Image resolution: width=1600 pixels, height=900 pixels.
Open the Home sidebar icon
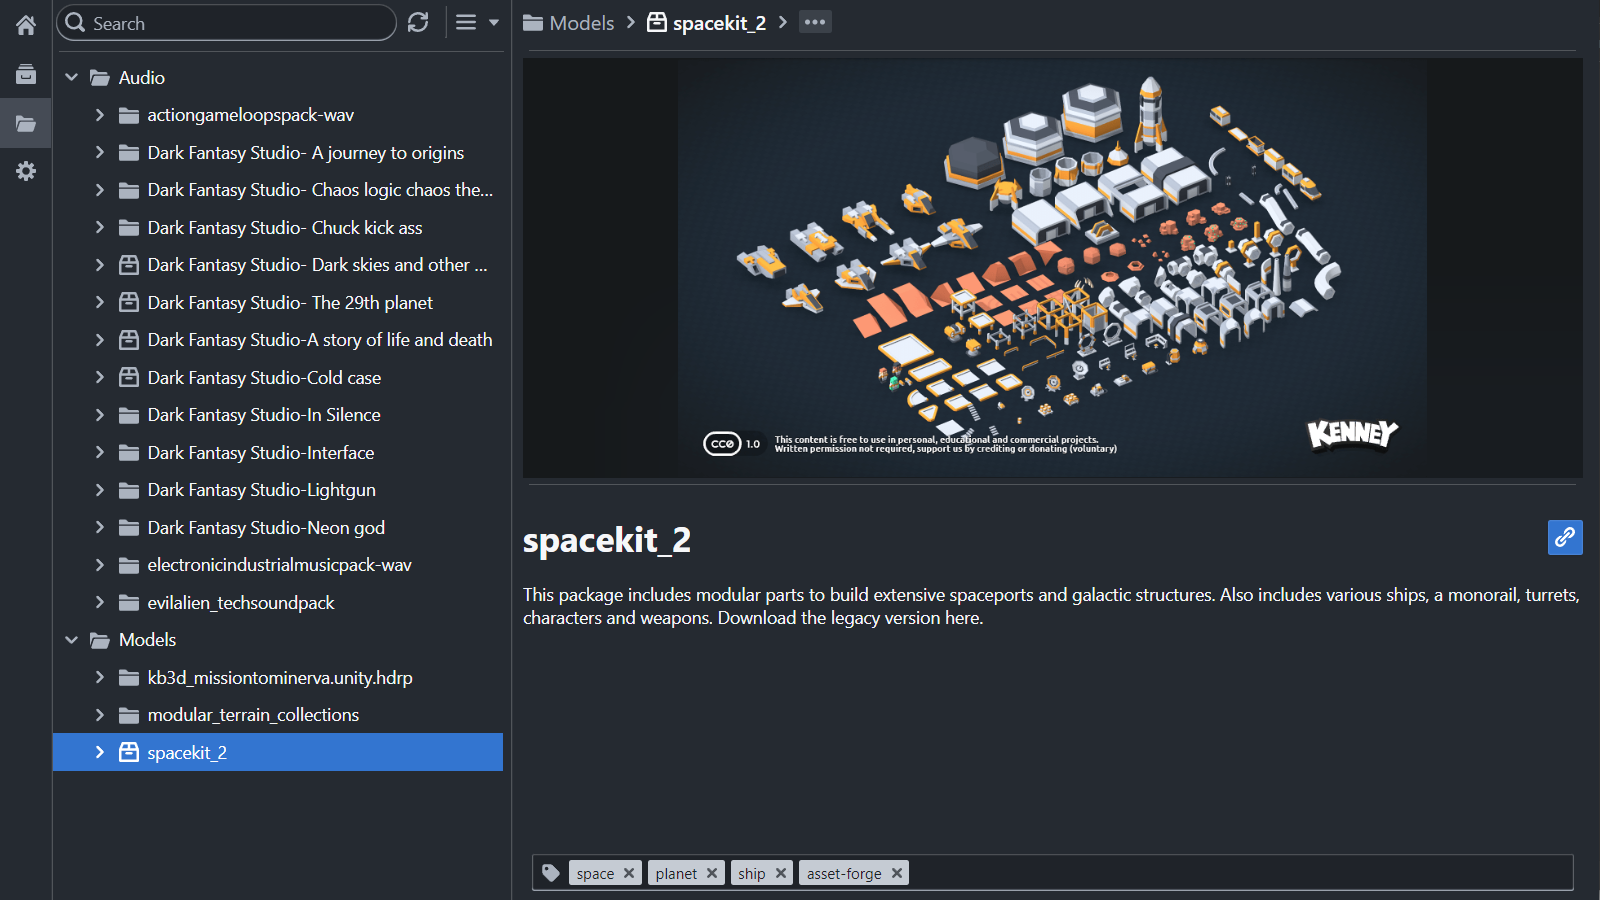26,25
